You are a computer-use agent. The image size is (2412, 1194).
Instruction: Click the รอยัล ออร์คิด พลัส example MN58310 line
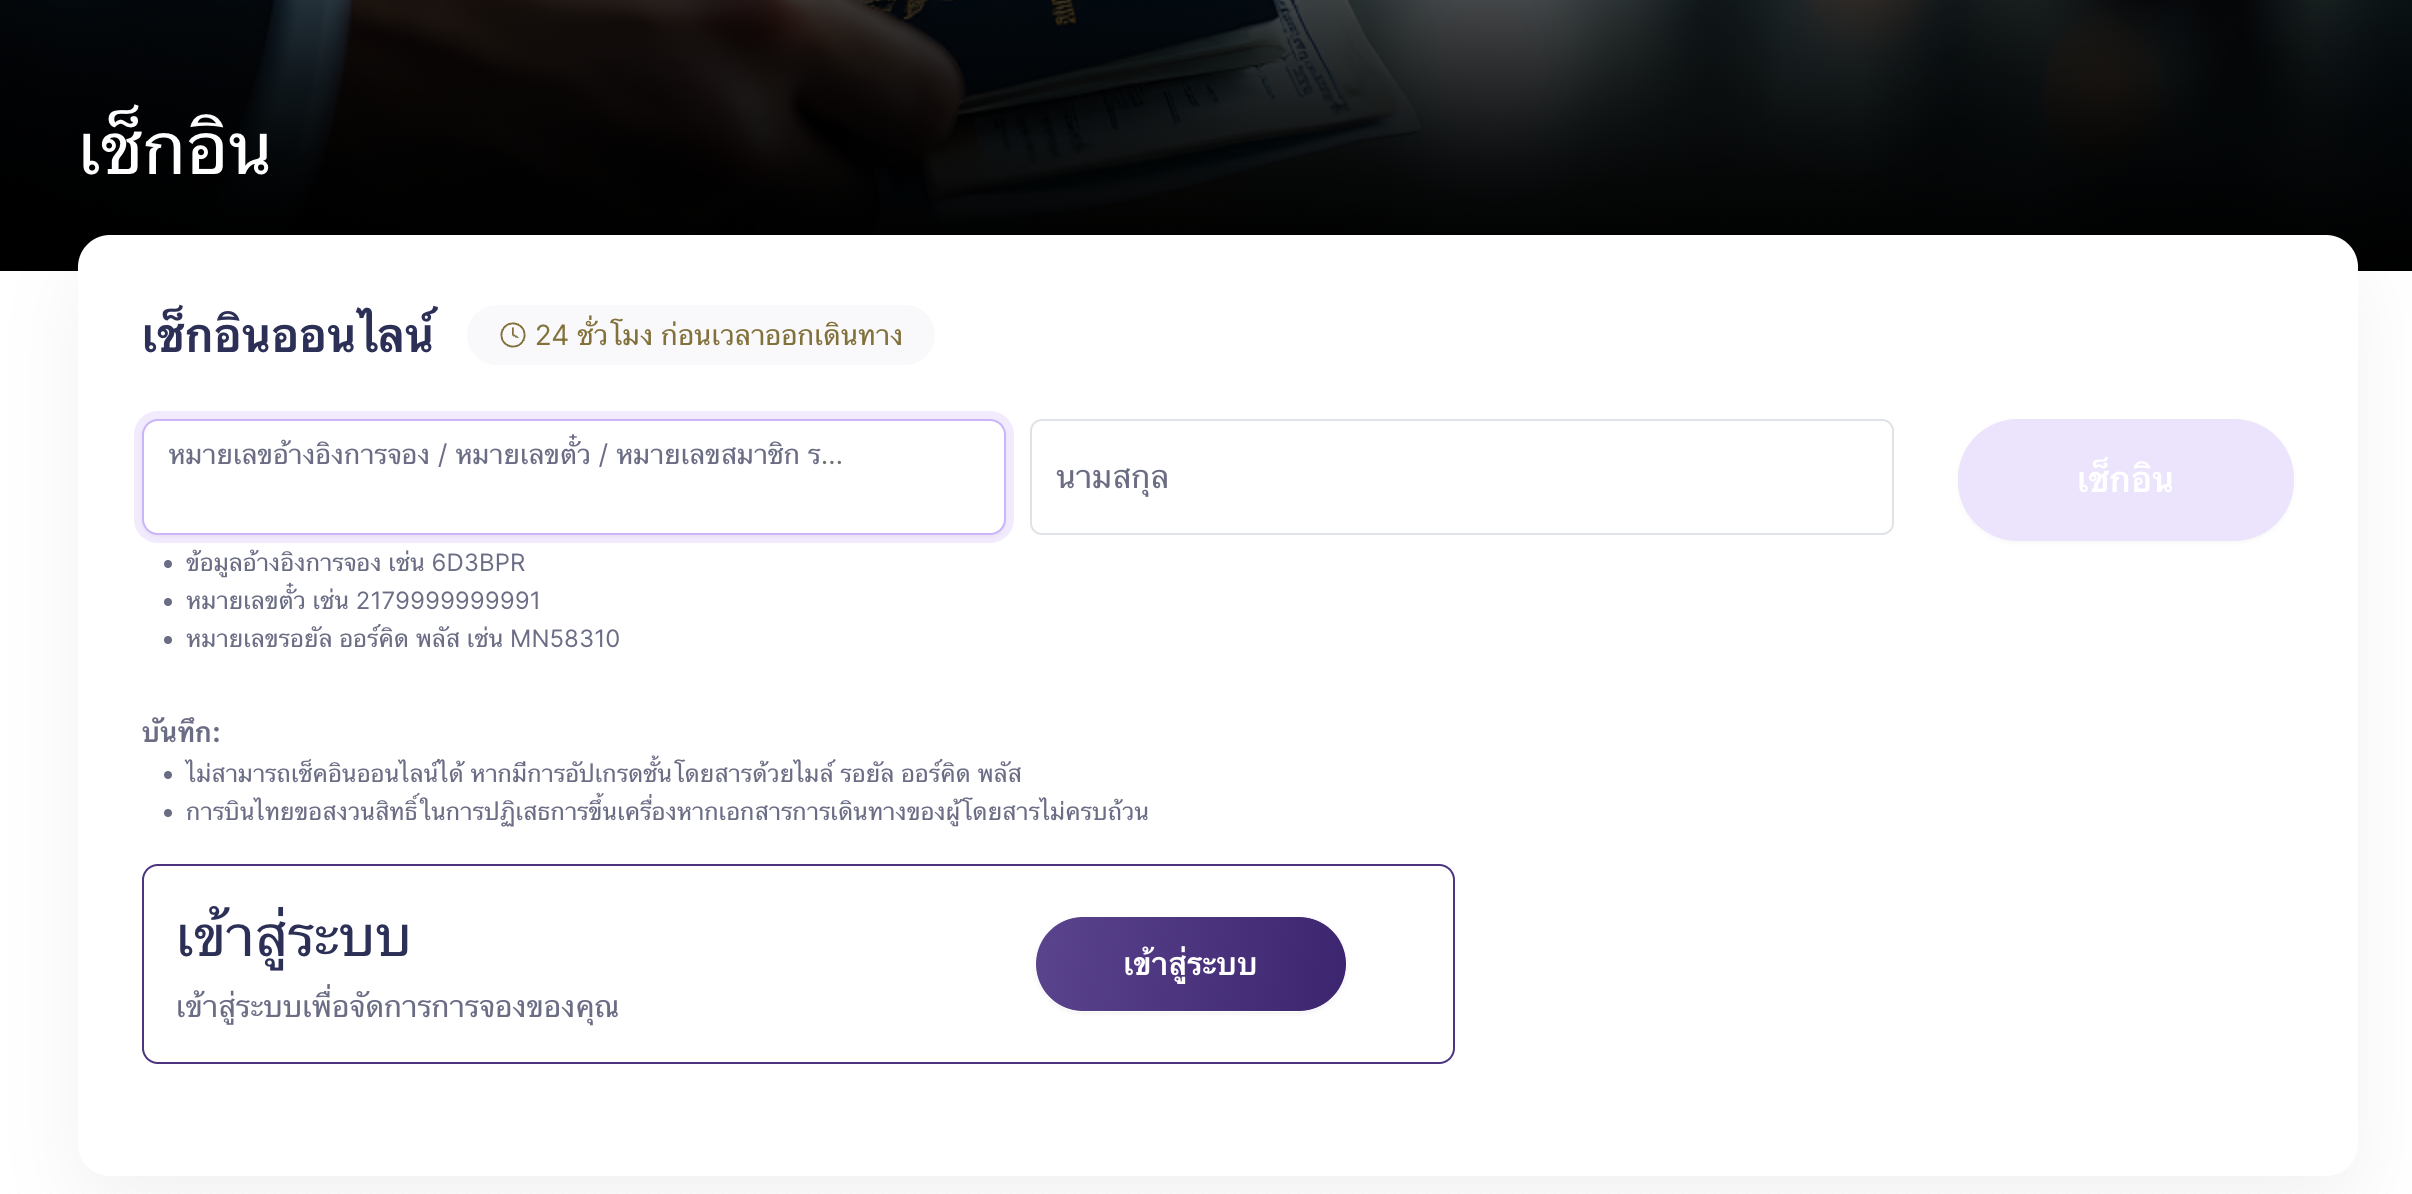tap(403, 639)
